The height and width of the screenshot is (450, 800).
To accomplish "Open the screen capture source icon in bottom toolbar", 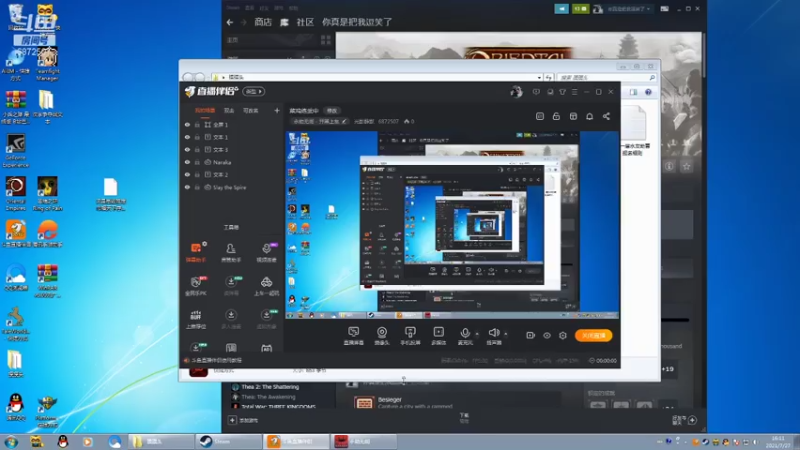I will point(353,332).
